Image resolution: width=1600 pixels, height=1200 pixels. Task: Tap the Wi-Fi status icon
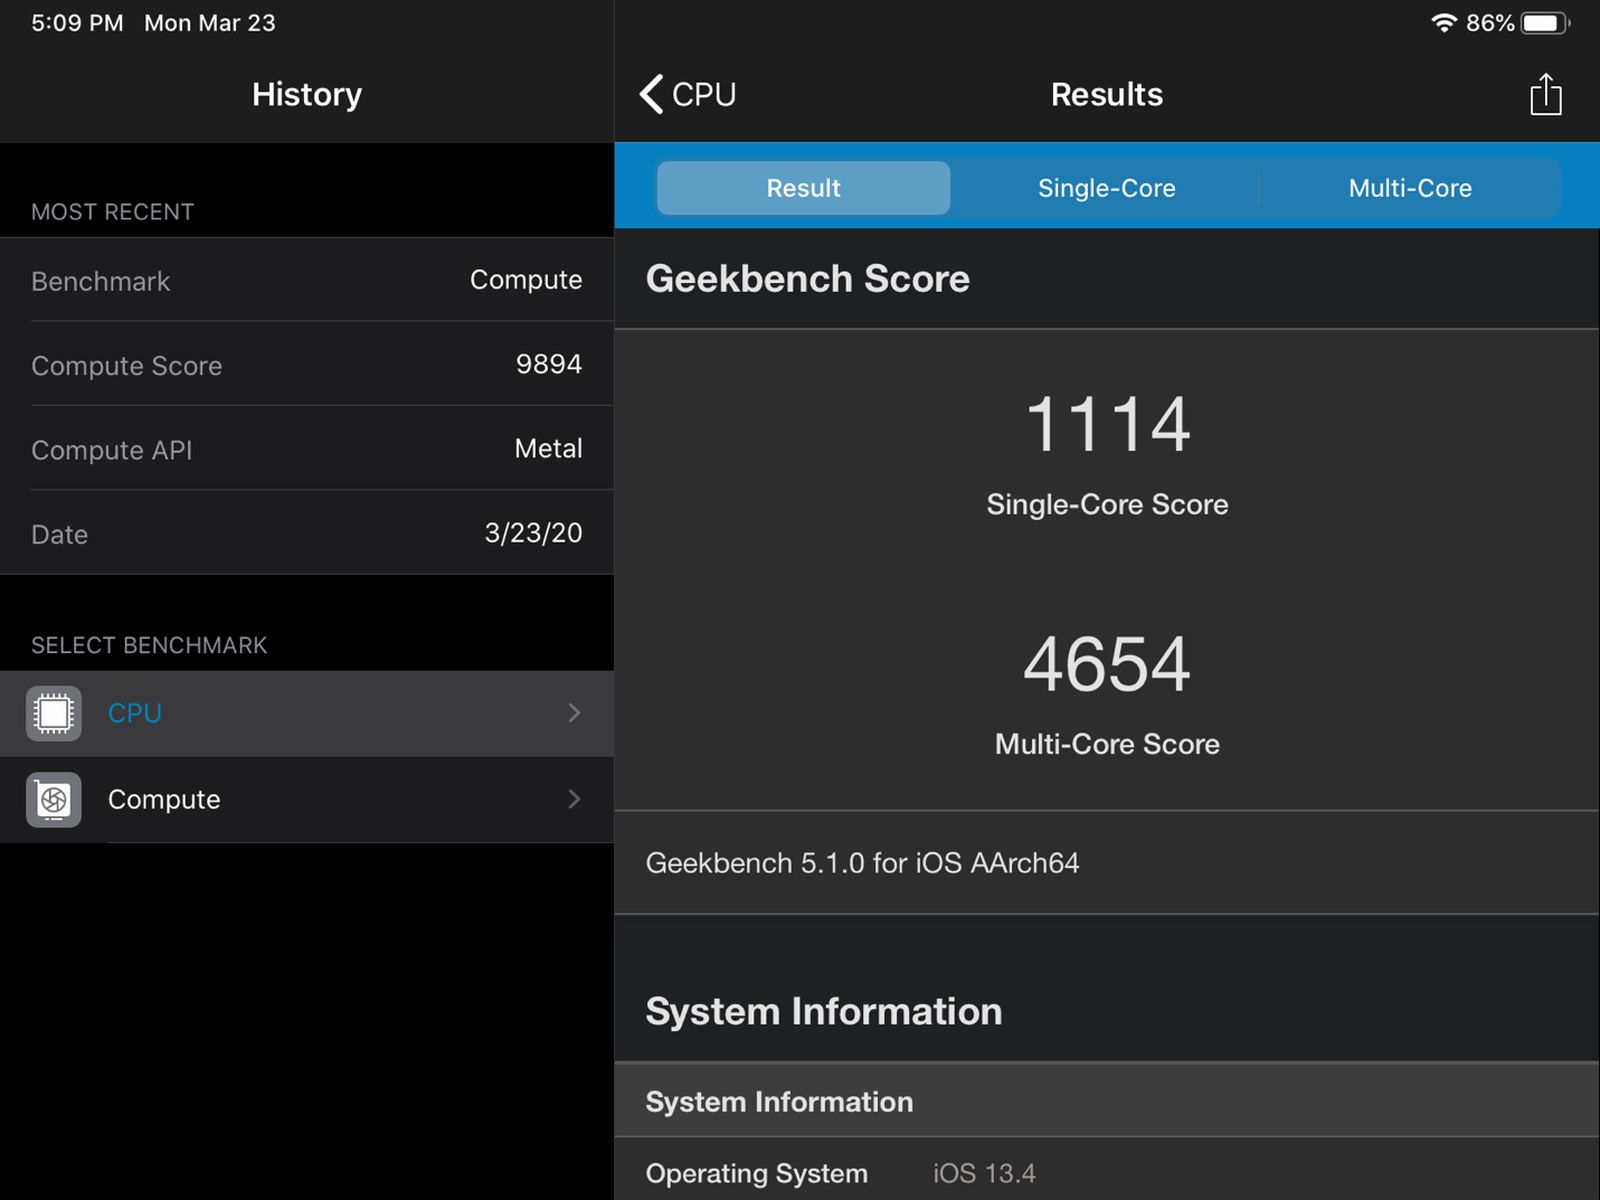tap(1443, 23)
